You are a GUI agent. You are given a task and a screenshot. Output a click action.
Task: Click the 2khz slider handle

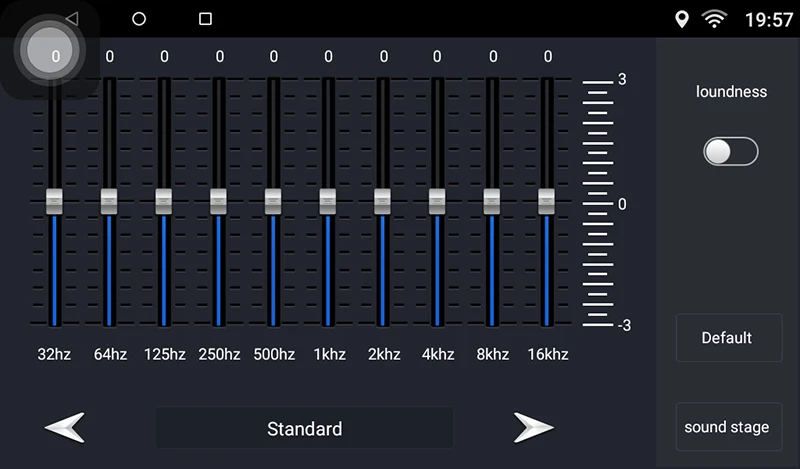382,202
